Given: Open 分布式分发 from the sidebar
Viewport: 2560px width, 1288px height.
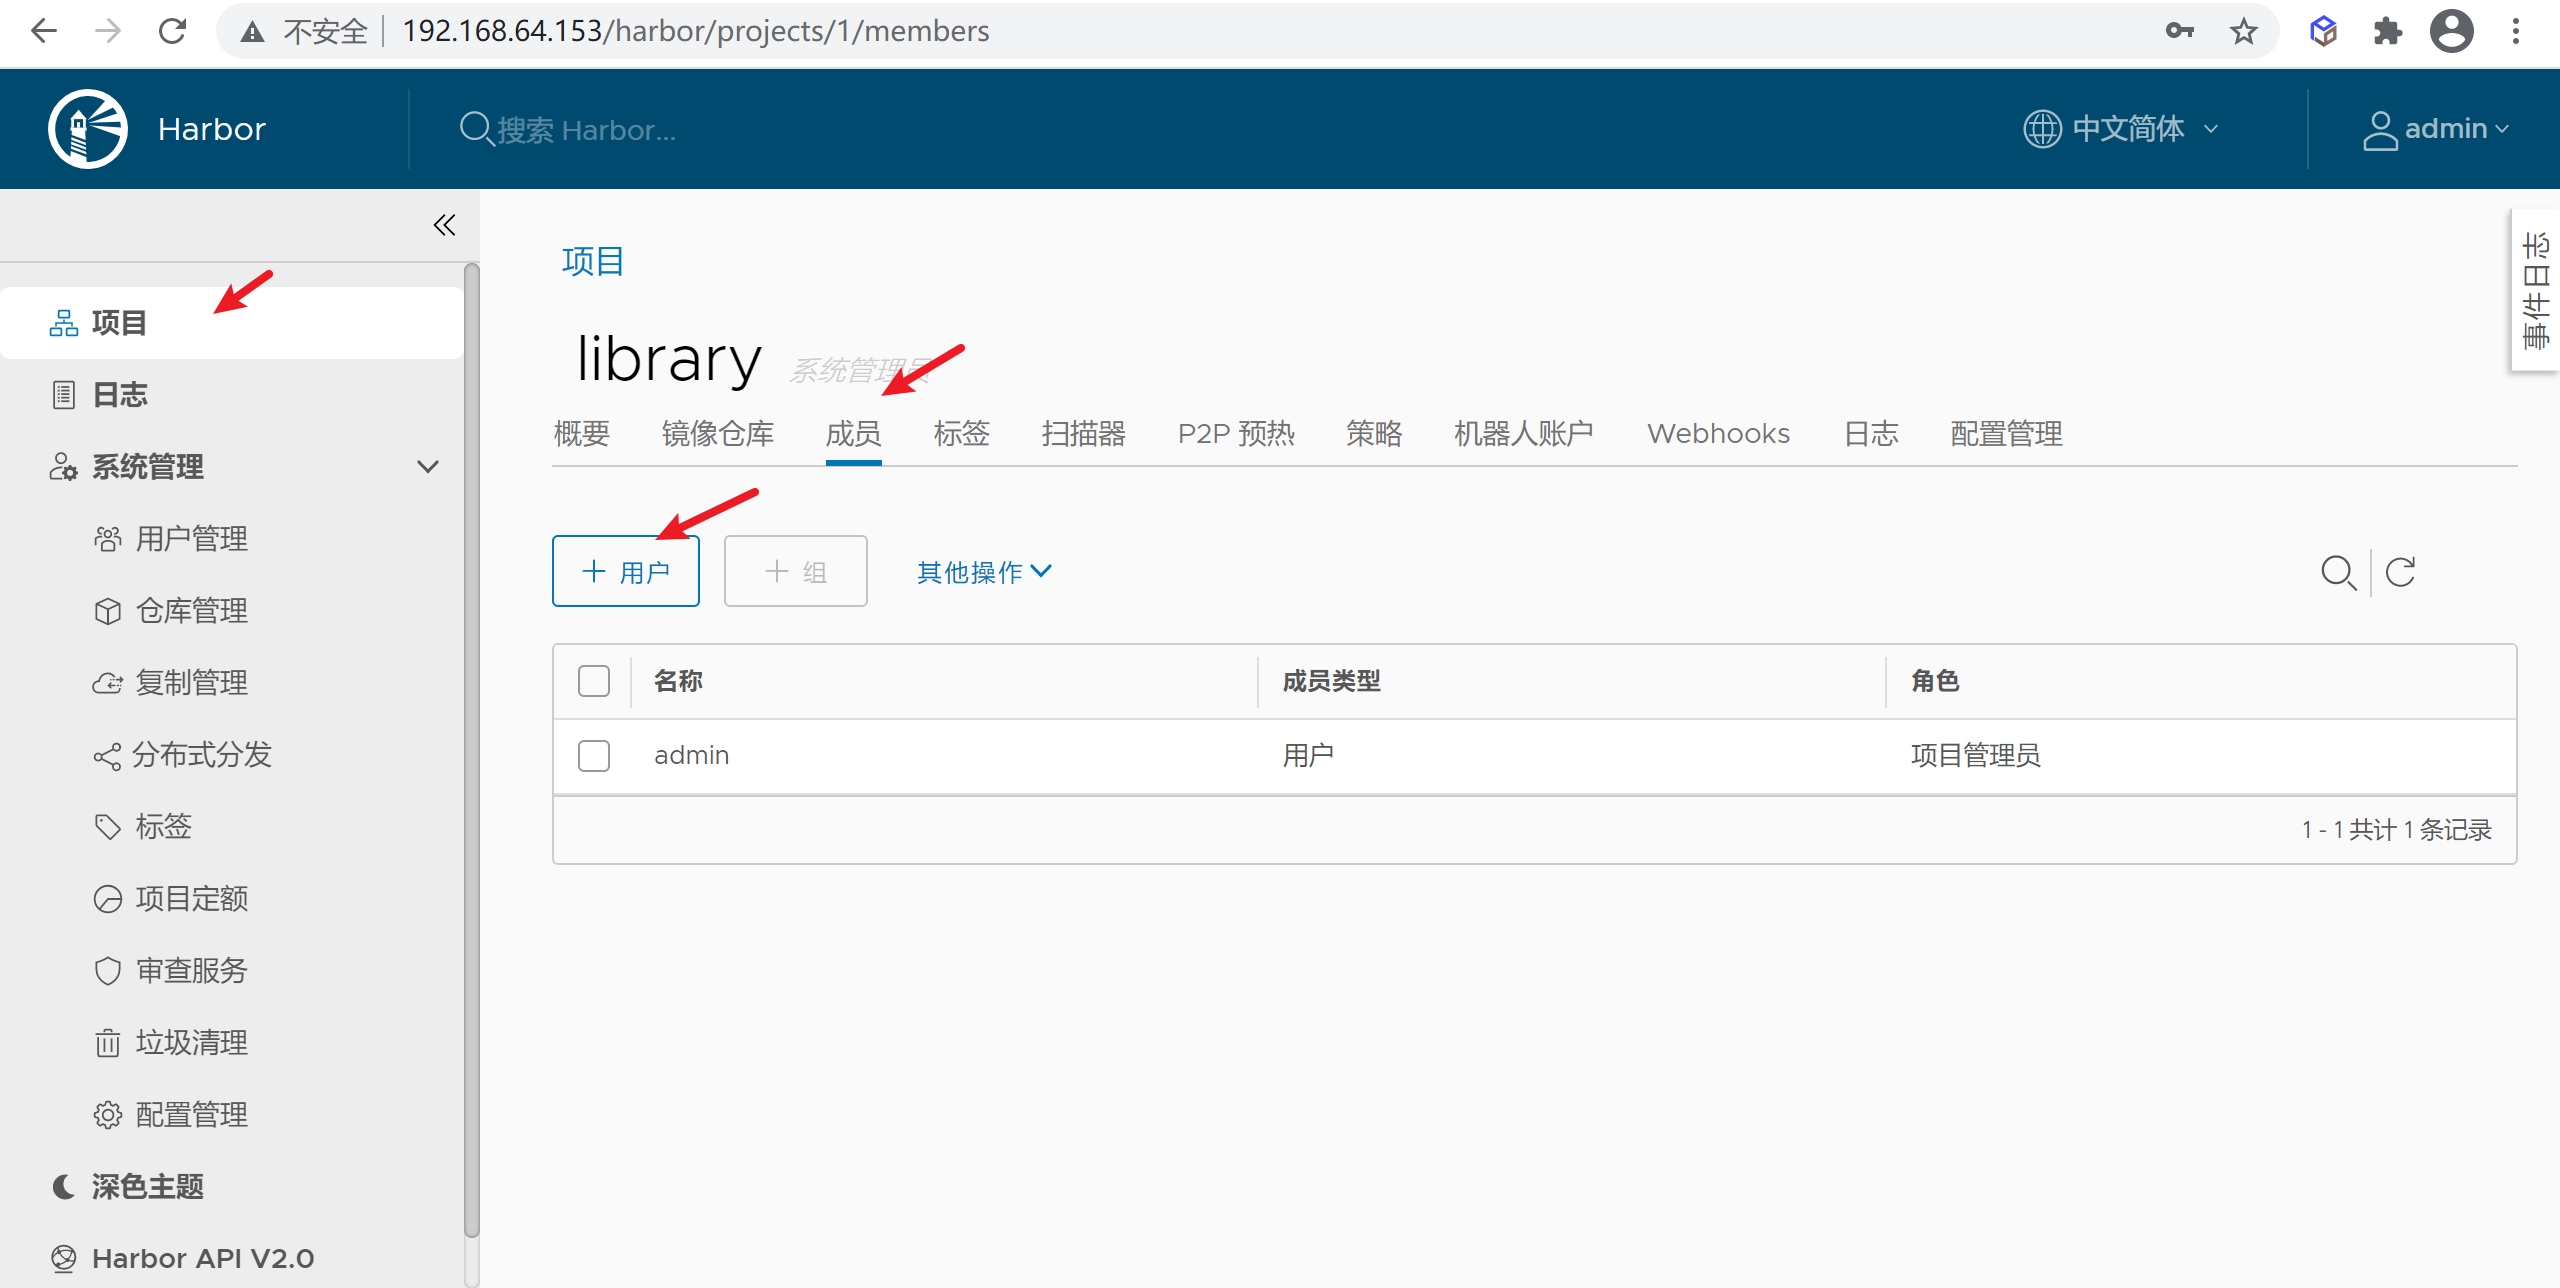Looking at the screenshot, I should tap(202, 755).
